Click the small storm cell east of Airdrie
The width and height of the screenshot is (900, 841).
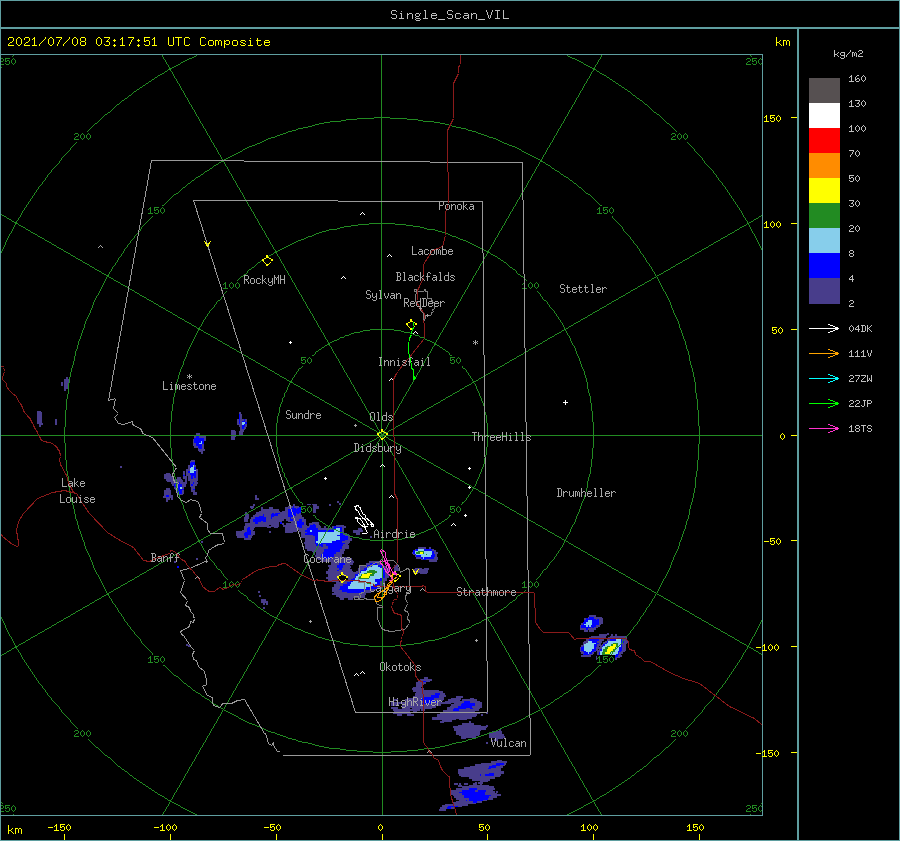pyautogui.click(x=425, y=554)
